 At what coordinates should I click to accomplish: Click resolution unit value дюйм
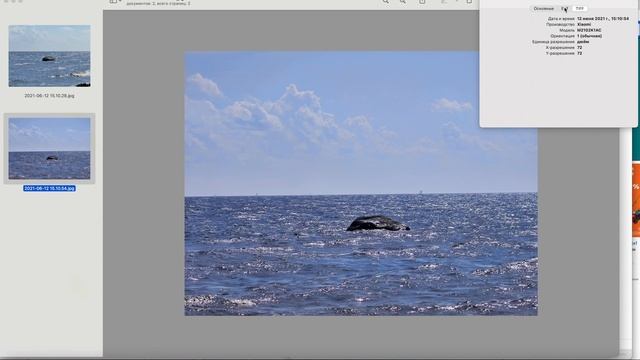click(x=583, y=42)
